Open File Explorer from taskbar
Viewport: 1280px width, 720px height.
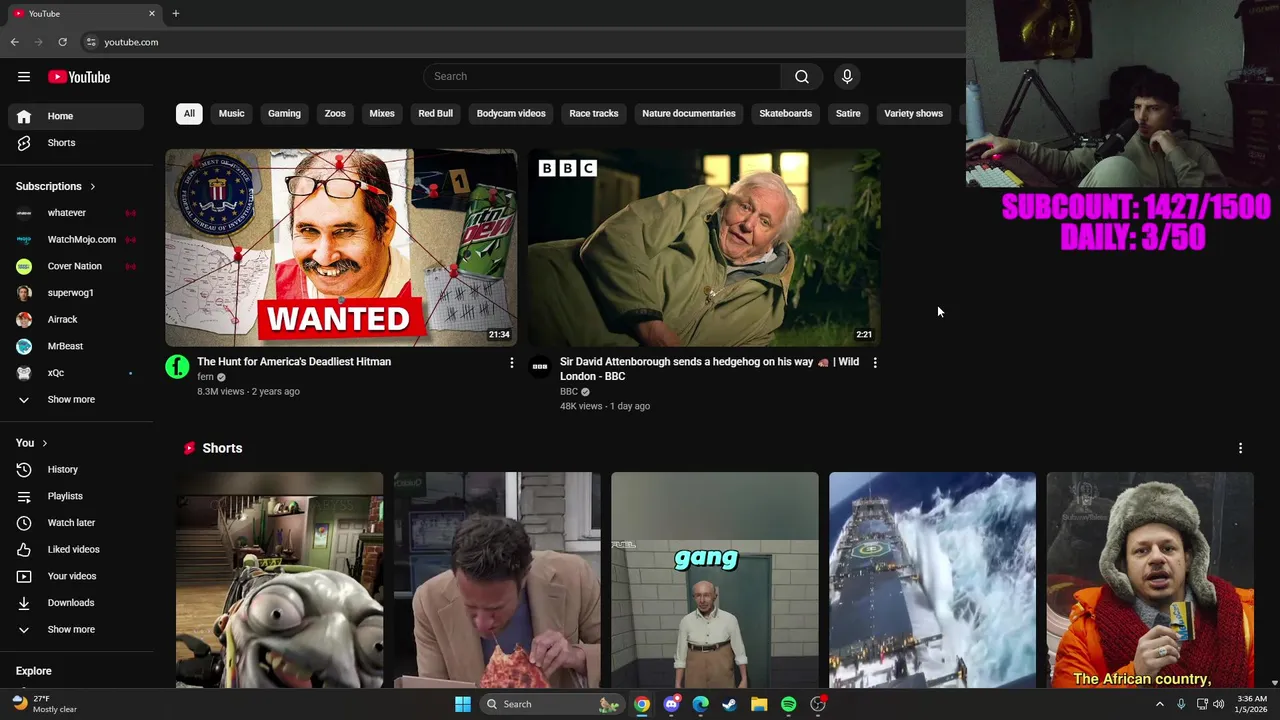pos(759,704)
